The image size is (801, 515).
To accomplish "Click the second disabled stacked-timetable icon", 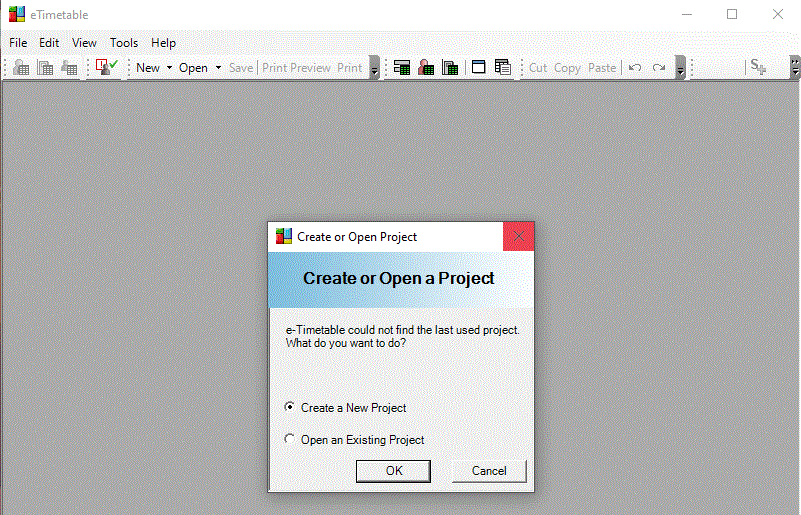I will (x=45, y=67).
